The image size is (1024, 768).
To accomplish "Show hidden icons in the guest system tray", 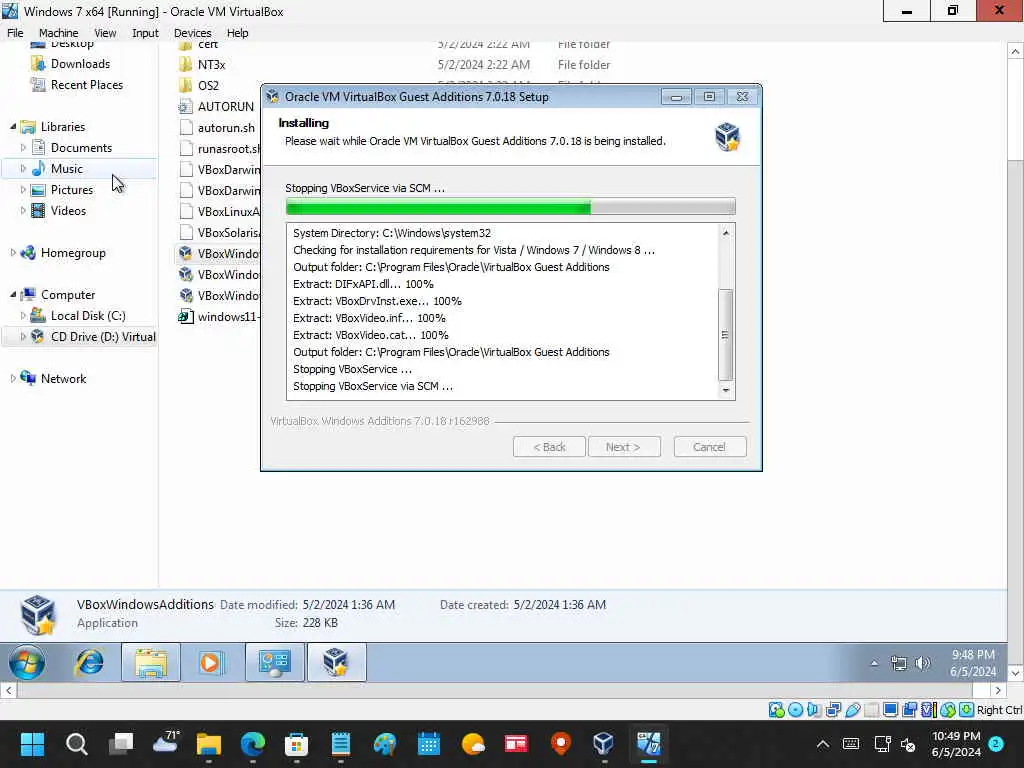I will click(874, 664).
